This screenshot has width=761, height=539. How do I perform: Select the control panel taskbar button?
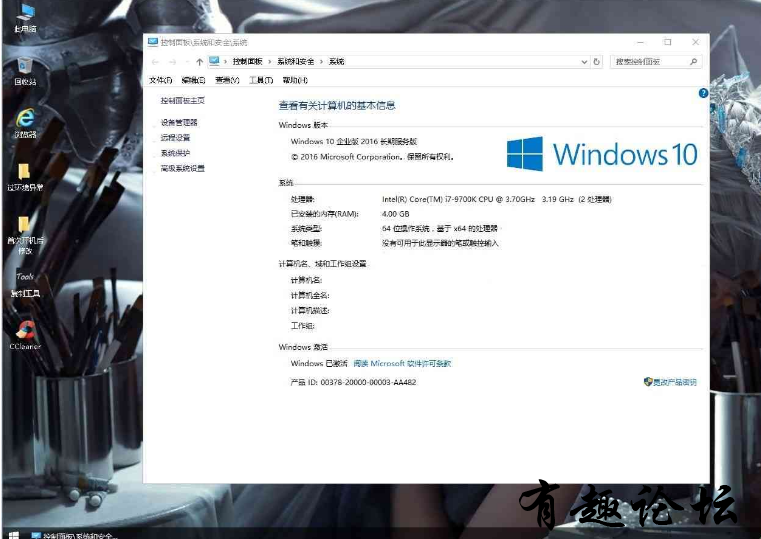pyautogui.click(x=73, y=535)
